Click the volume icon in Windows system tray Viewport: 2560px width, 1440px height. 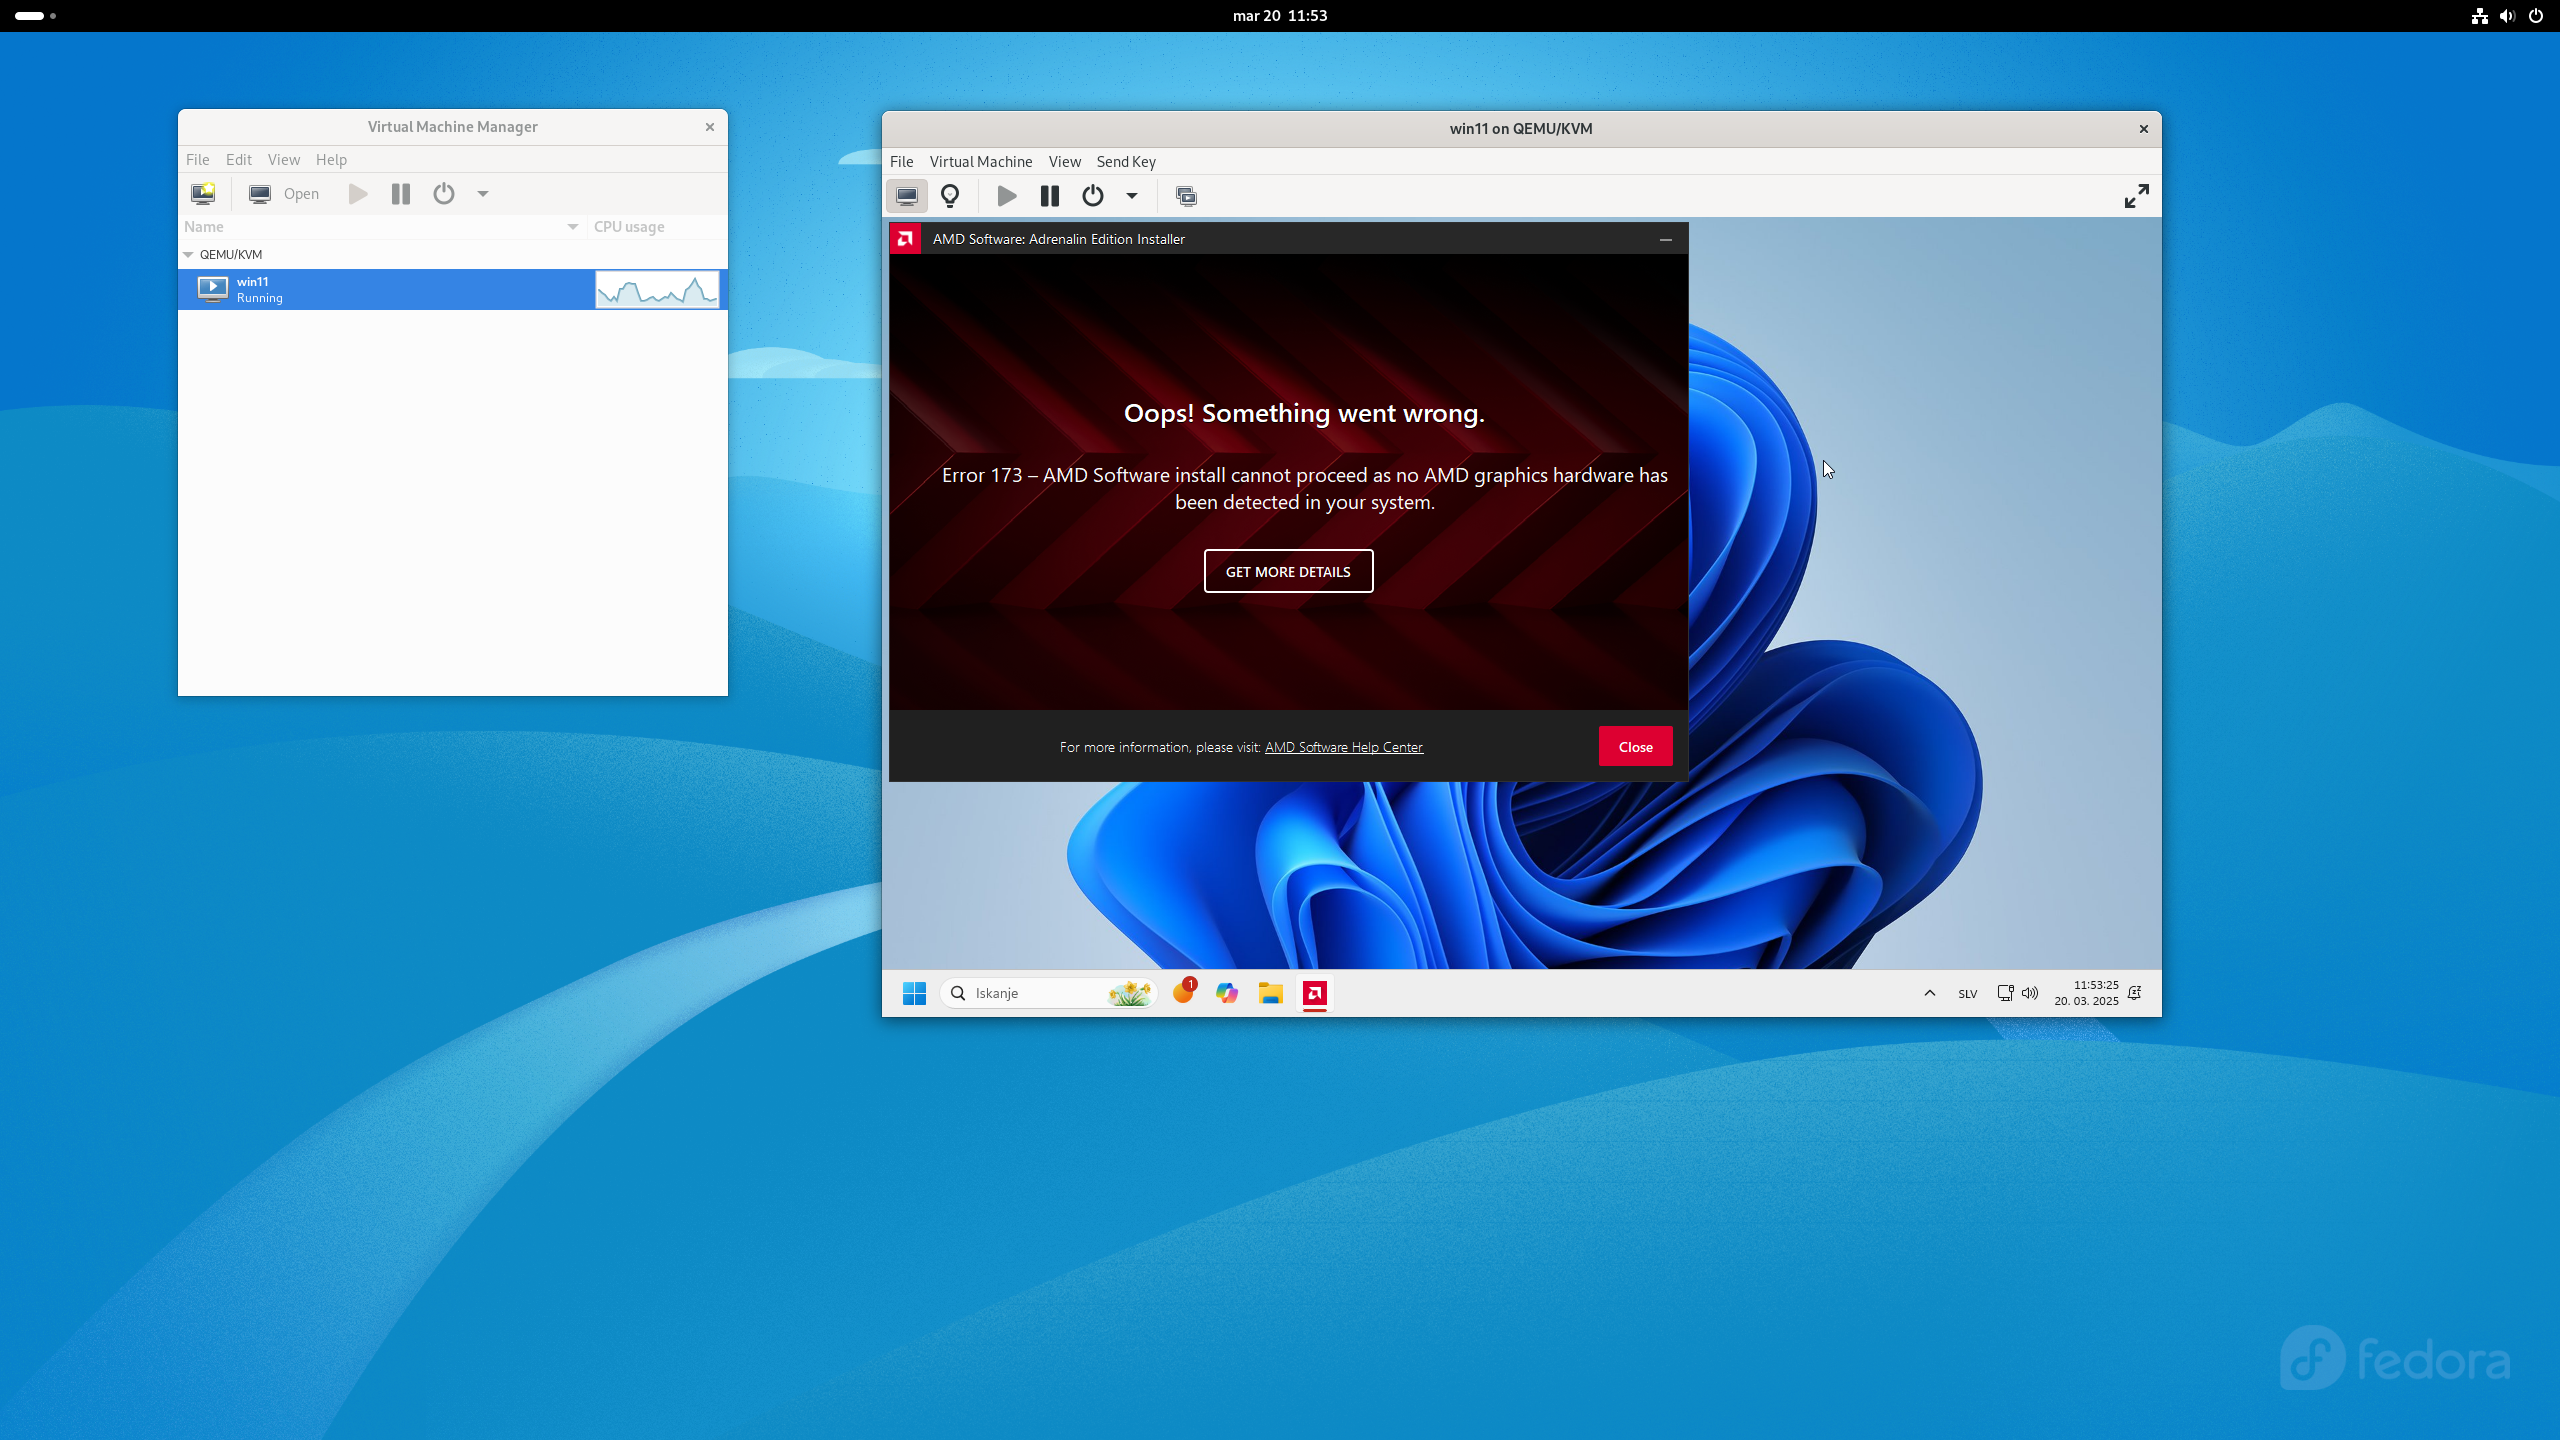[x=2030, y=993]
